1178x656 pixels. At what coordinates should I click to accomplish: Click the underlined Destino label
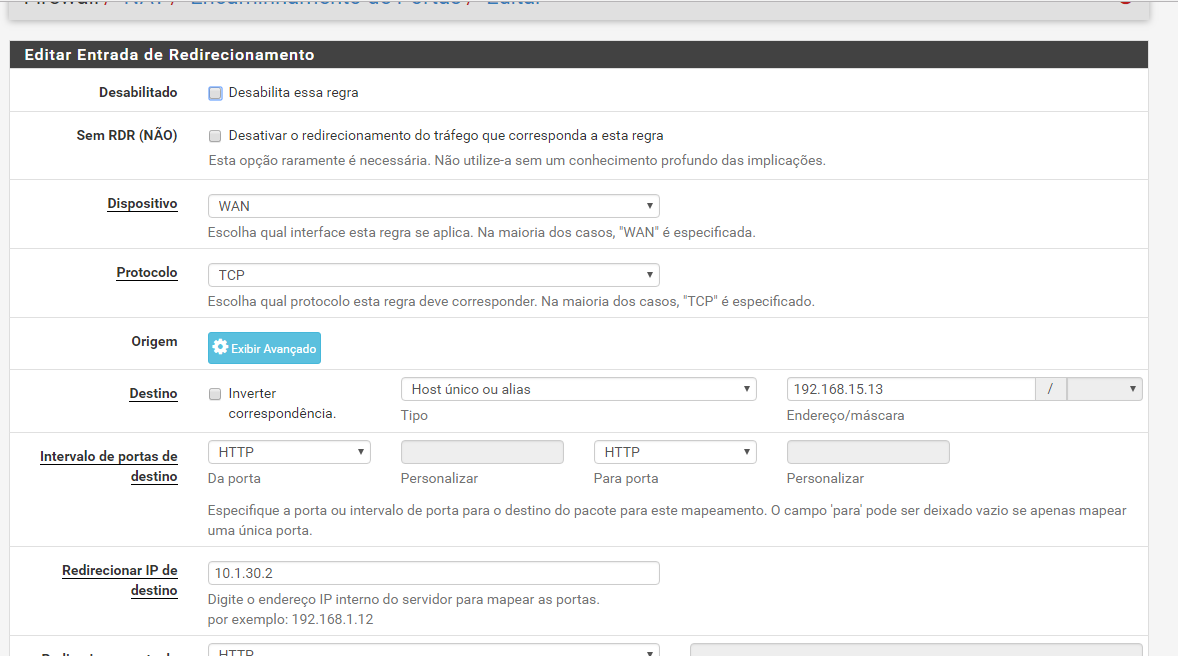(x=153, y=394)
